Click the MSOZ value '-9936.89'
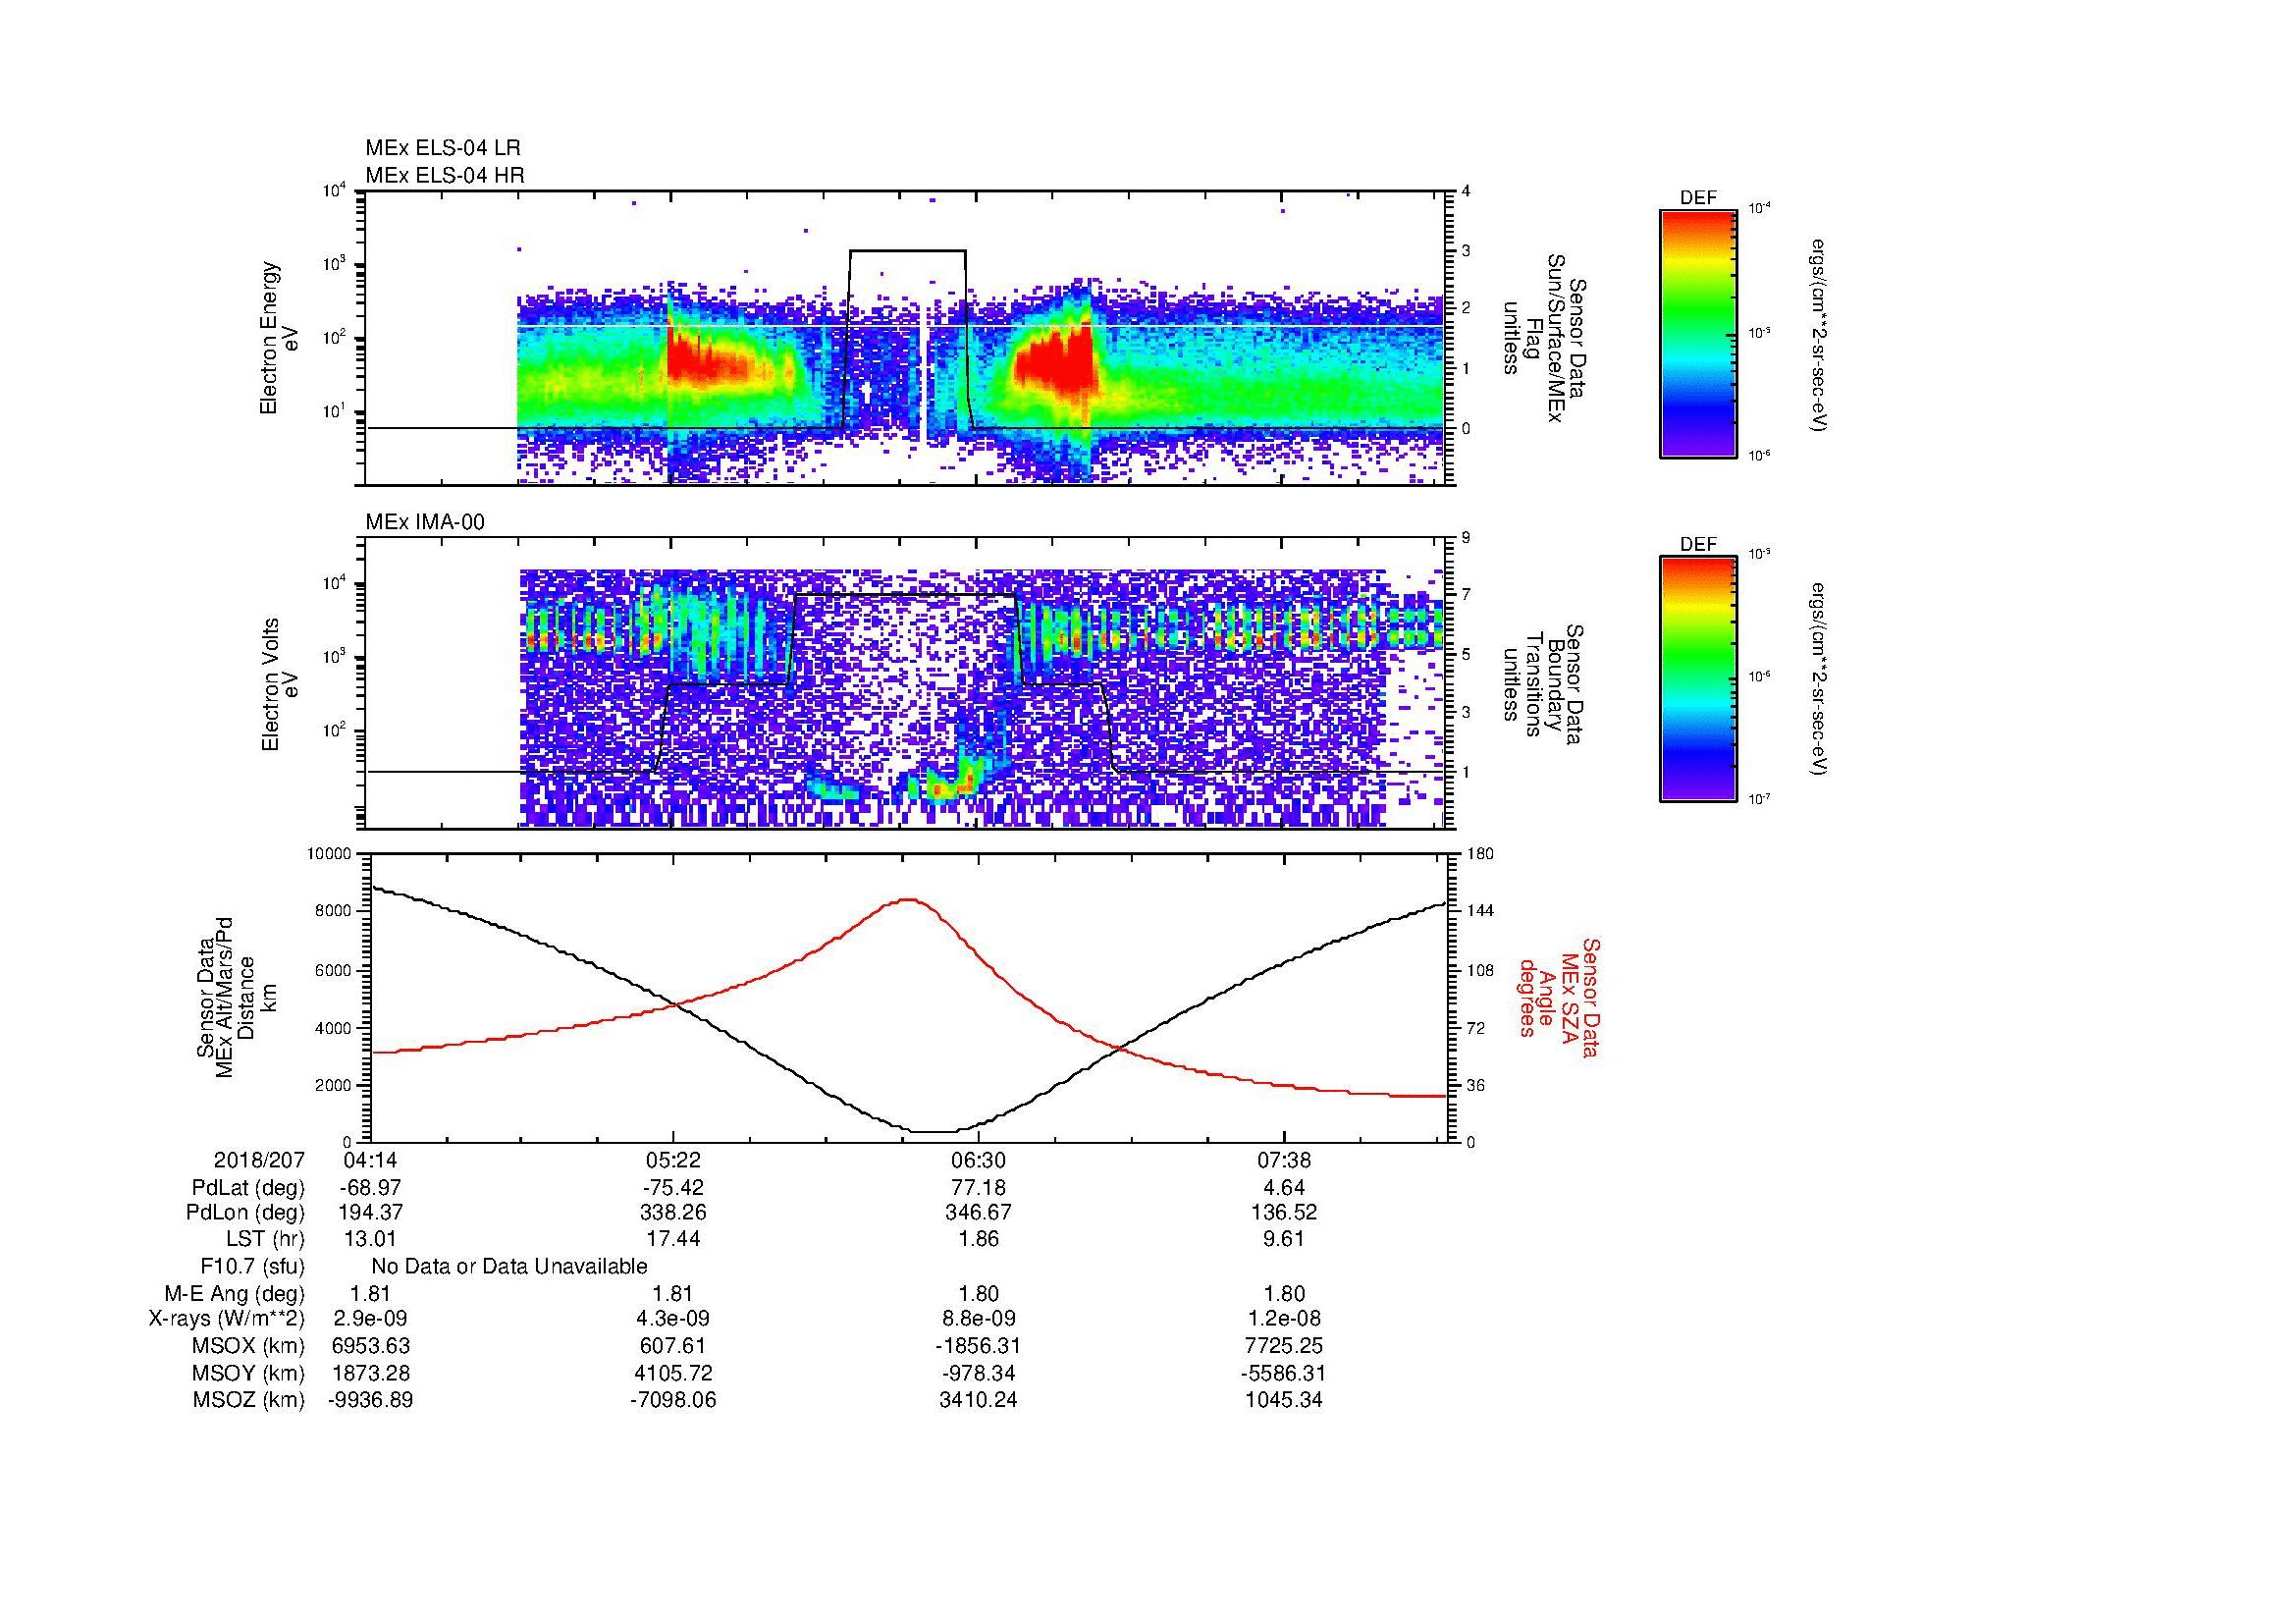 [370, 1400]
